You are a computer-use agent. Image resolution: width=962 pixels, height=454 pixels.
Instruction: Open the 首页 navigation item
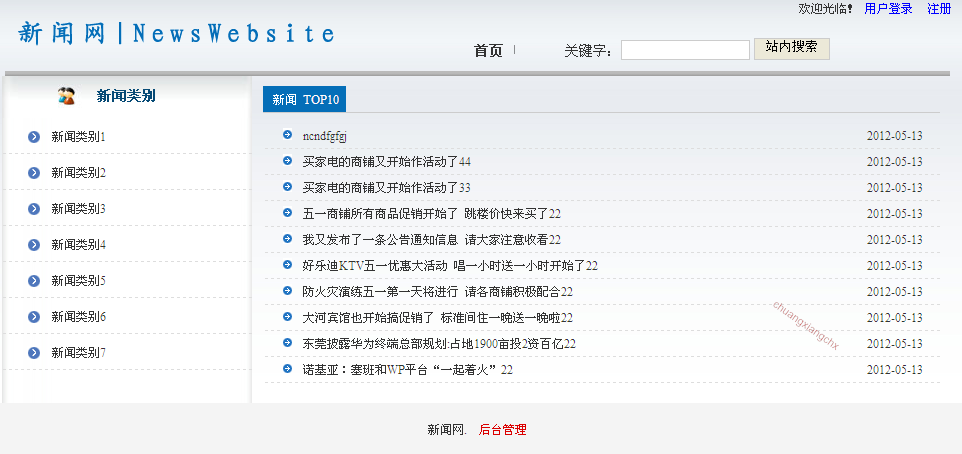pos(488,51)
